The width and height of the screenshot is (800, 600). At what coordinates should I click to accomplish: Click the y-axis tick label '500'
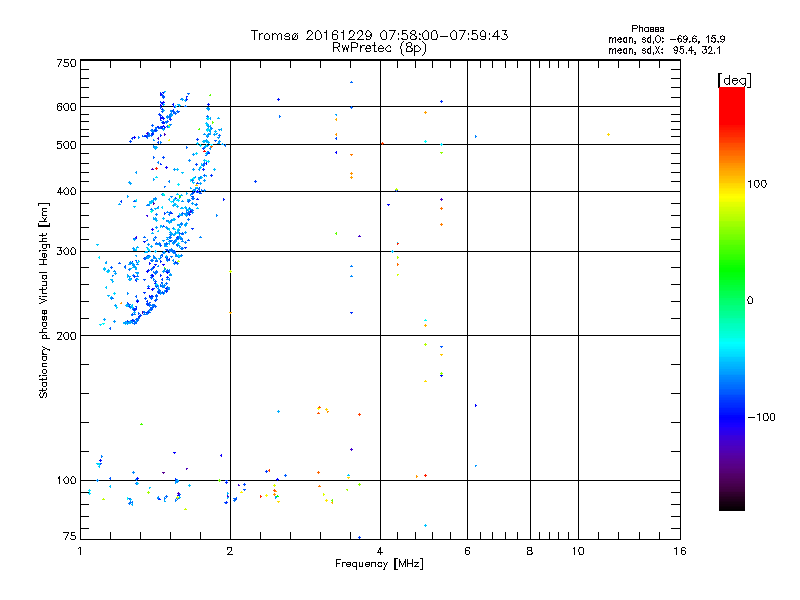(66, 145)
